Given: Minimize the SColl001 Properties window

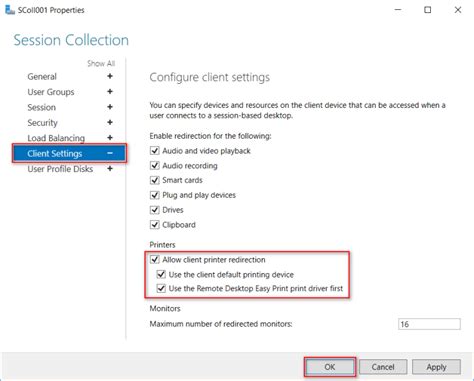Looking at the screenshot, I should [x=398, y=10].
